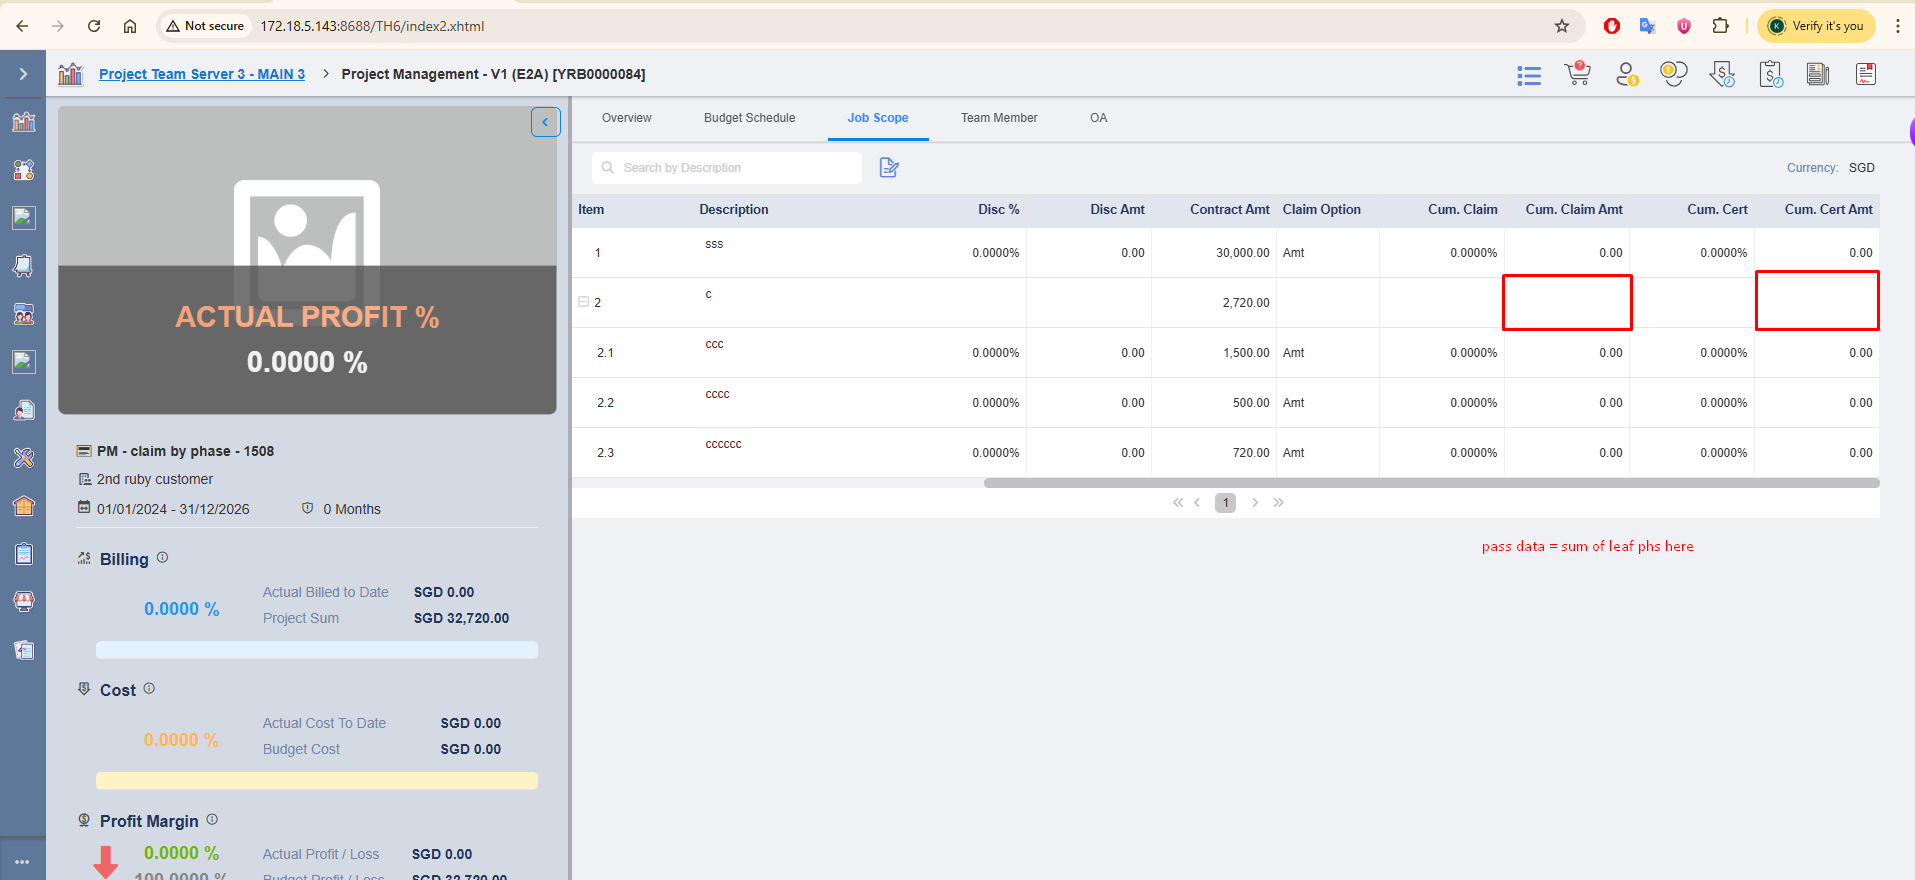Open the shopping cart with question mark icon

point(1578,74)
